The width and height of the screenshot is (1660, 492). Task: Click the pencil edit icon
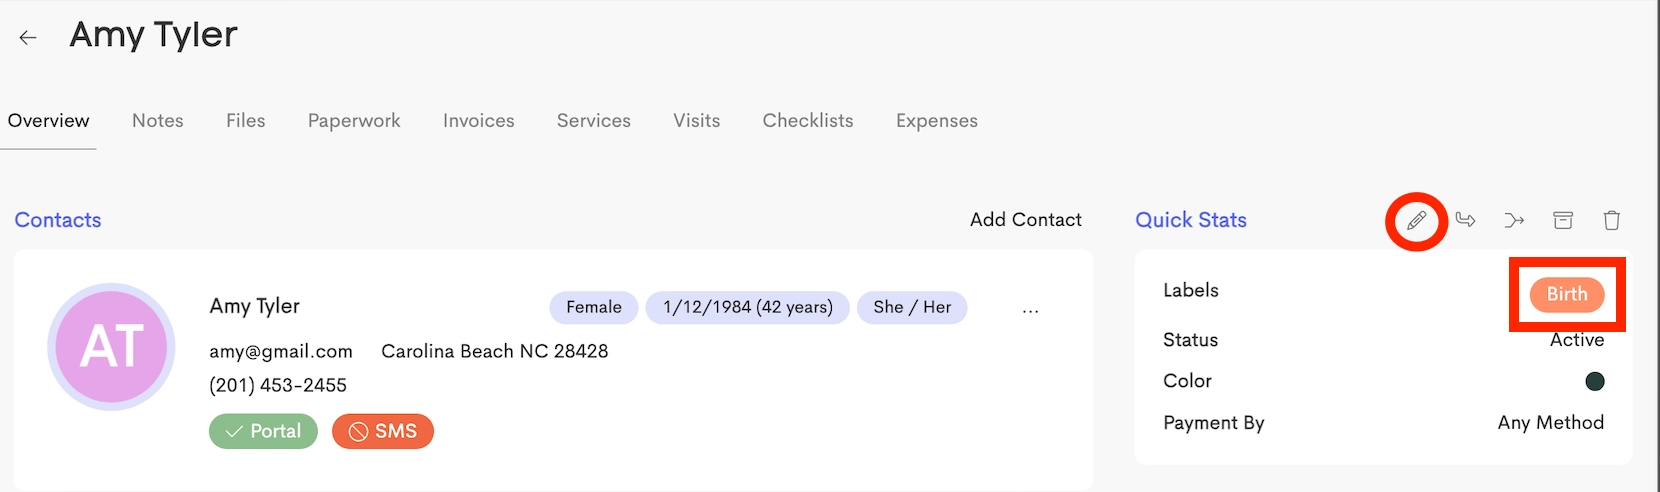[x=1416, y=220]
